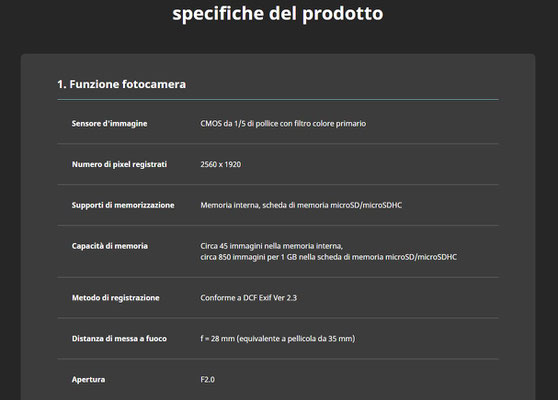Click the 'circa 850 immagini per 1 GB' line

point(328,257)
